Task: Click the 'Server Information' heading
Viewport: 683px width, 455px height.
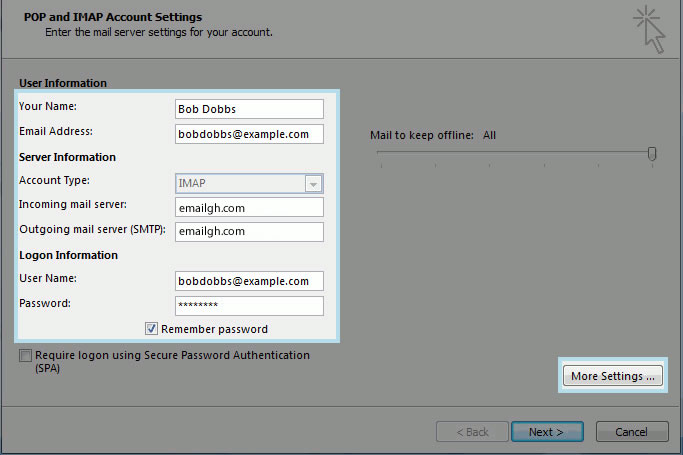Action: [x=67, y=157]
